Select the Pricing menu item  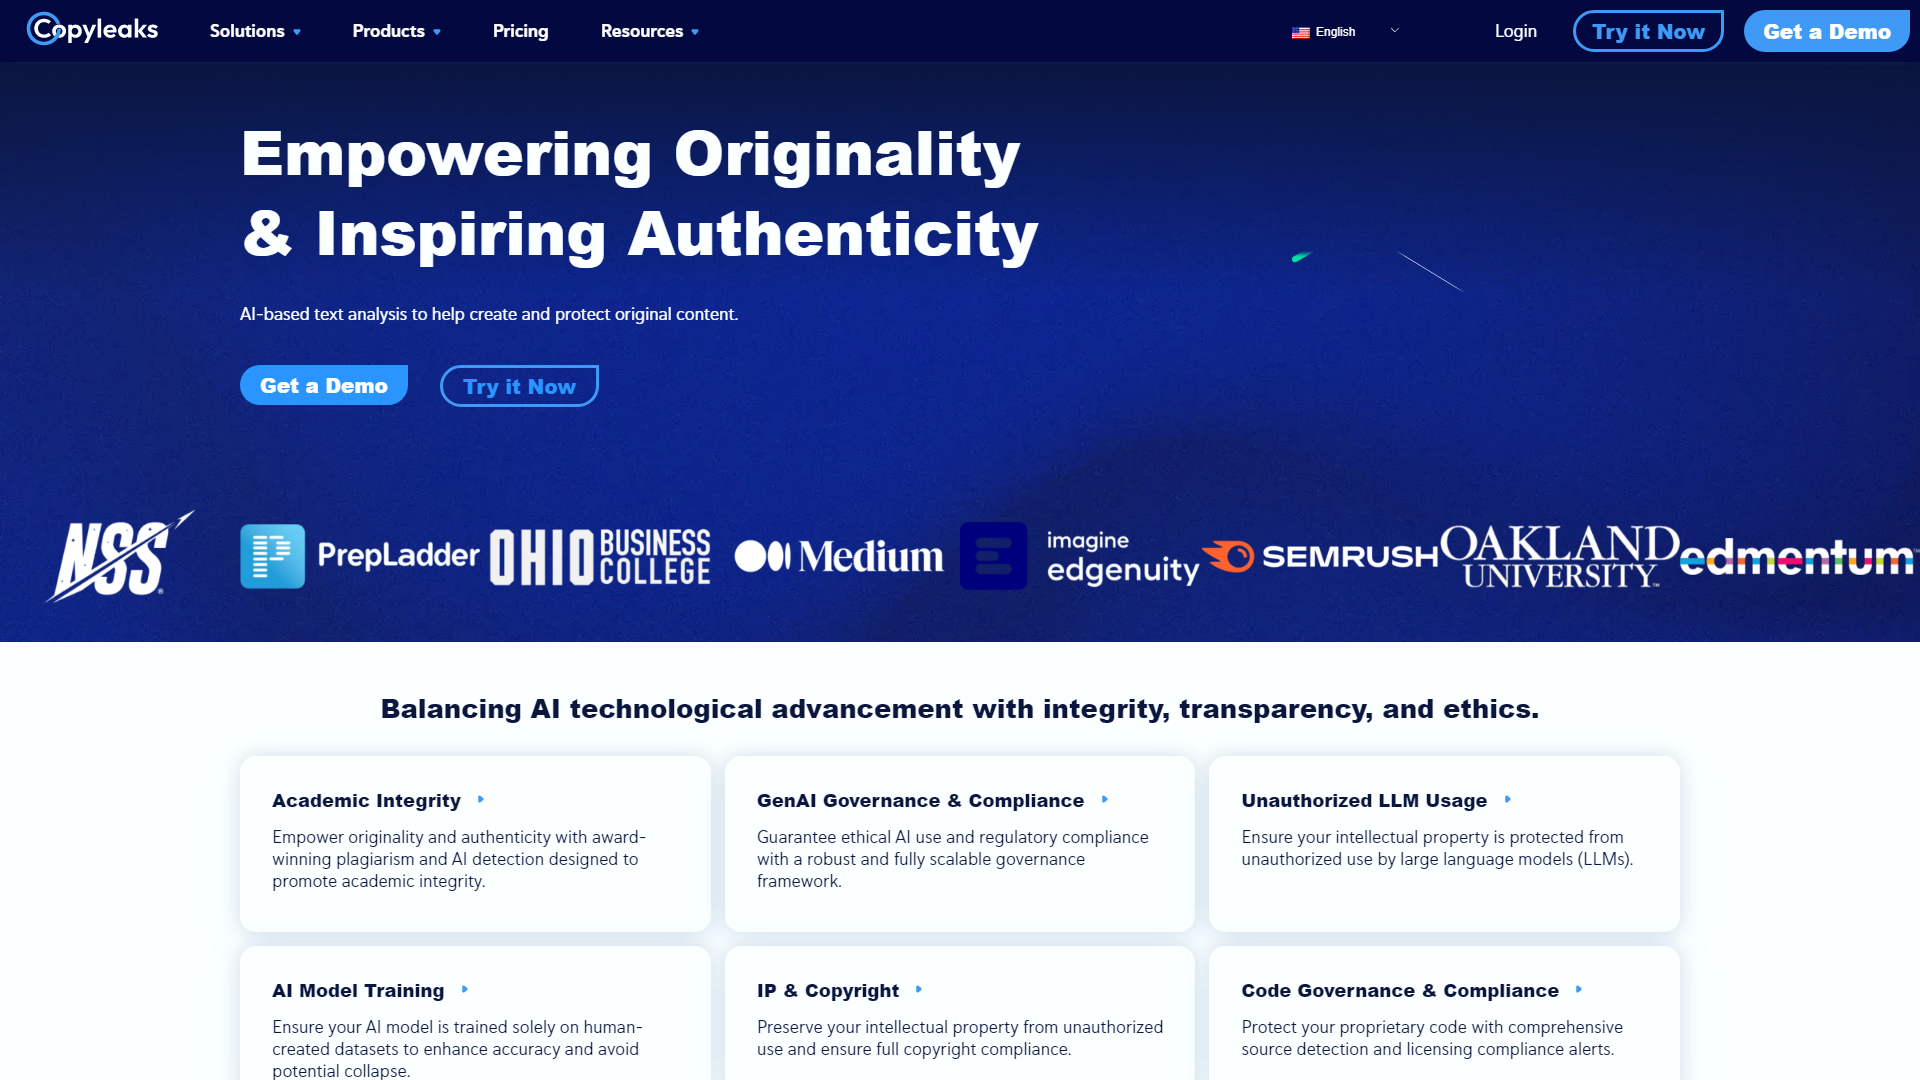(518, 29)
